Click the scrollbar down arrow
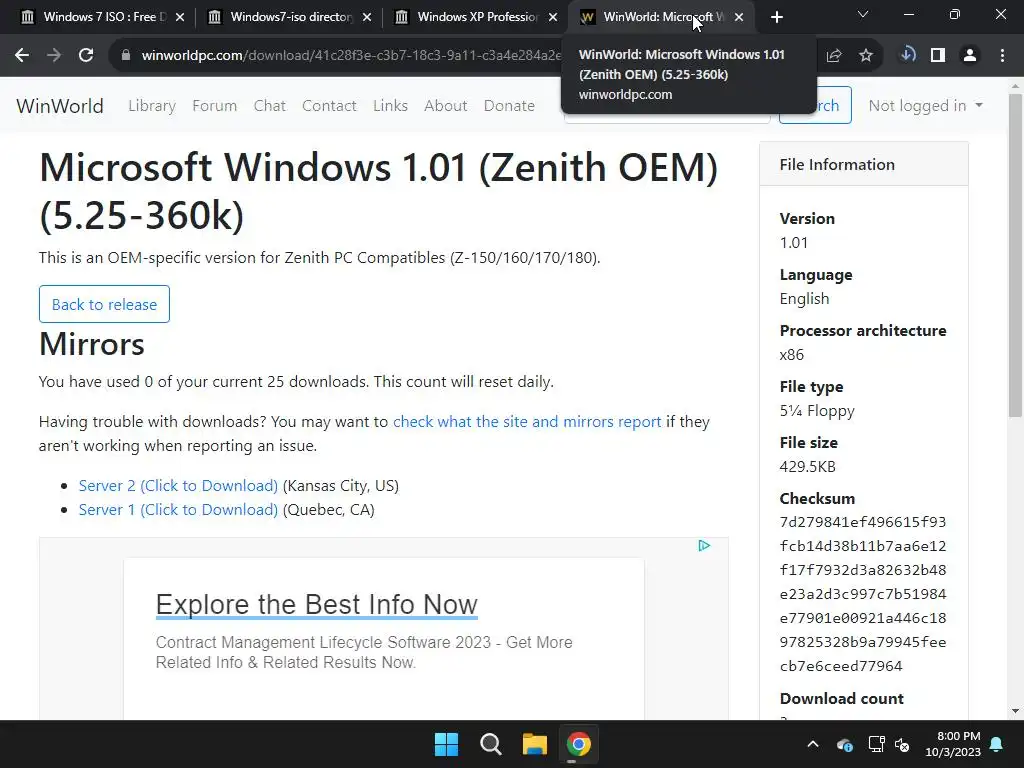 pos(1015,711)
